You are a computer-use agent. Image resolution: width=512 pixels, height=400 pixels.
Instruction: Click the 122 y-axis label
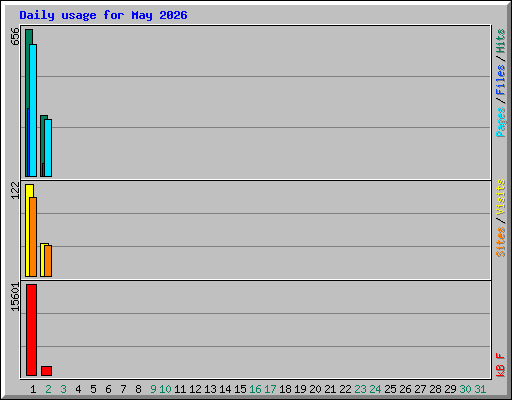tap(15, 190)
